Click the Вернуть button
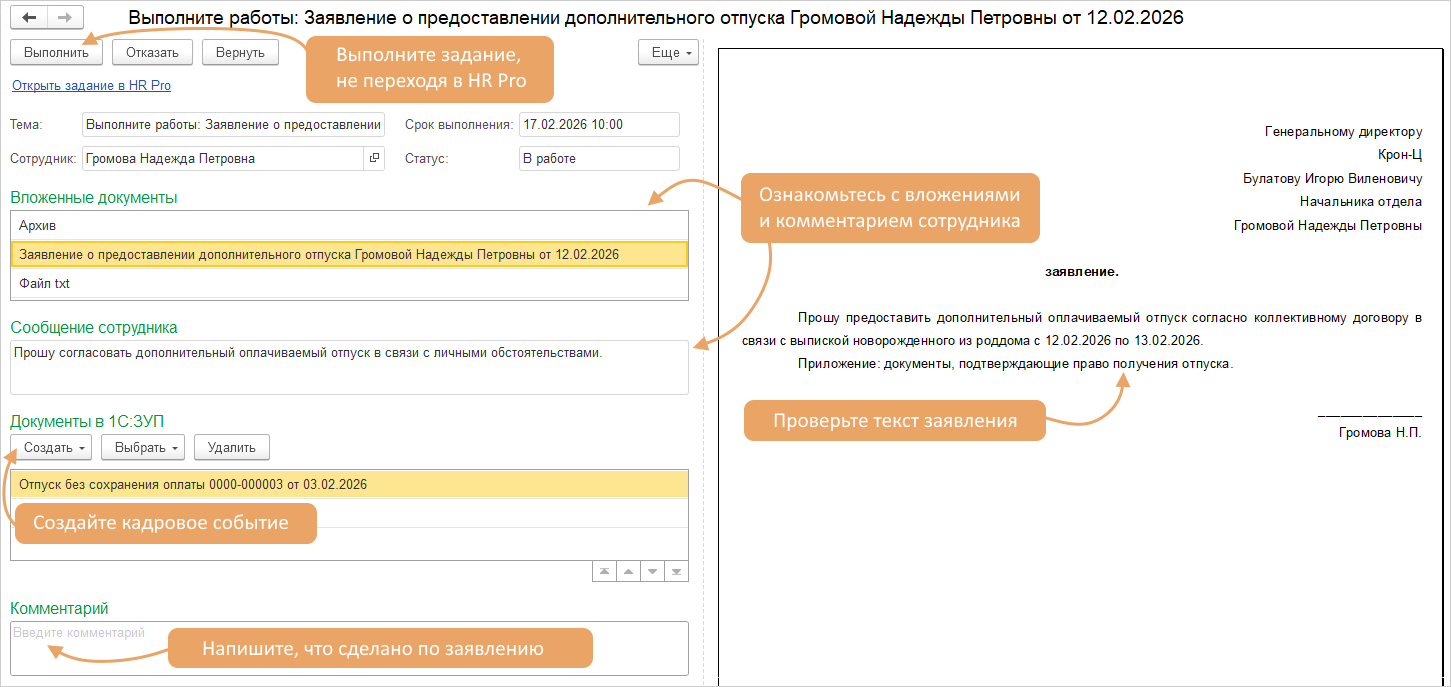The image size is (1451, 687). pyautogui.click(x=239, y=53)
